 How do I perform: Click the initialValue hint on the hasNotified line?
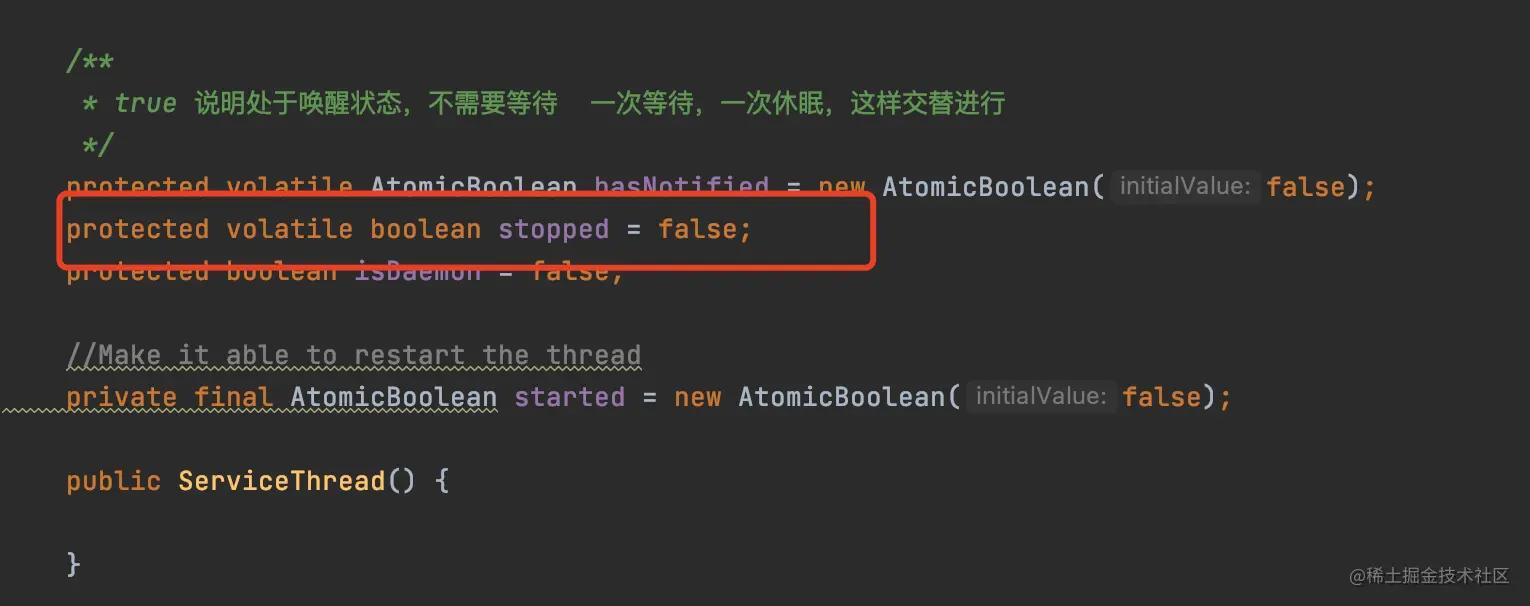coord(1185,186)
